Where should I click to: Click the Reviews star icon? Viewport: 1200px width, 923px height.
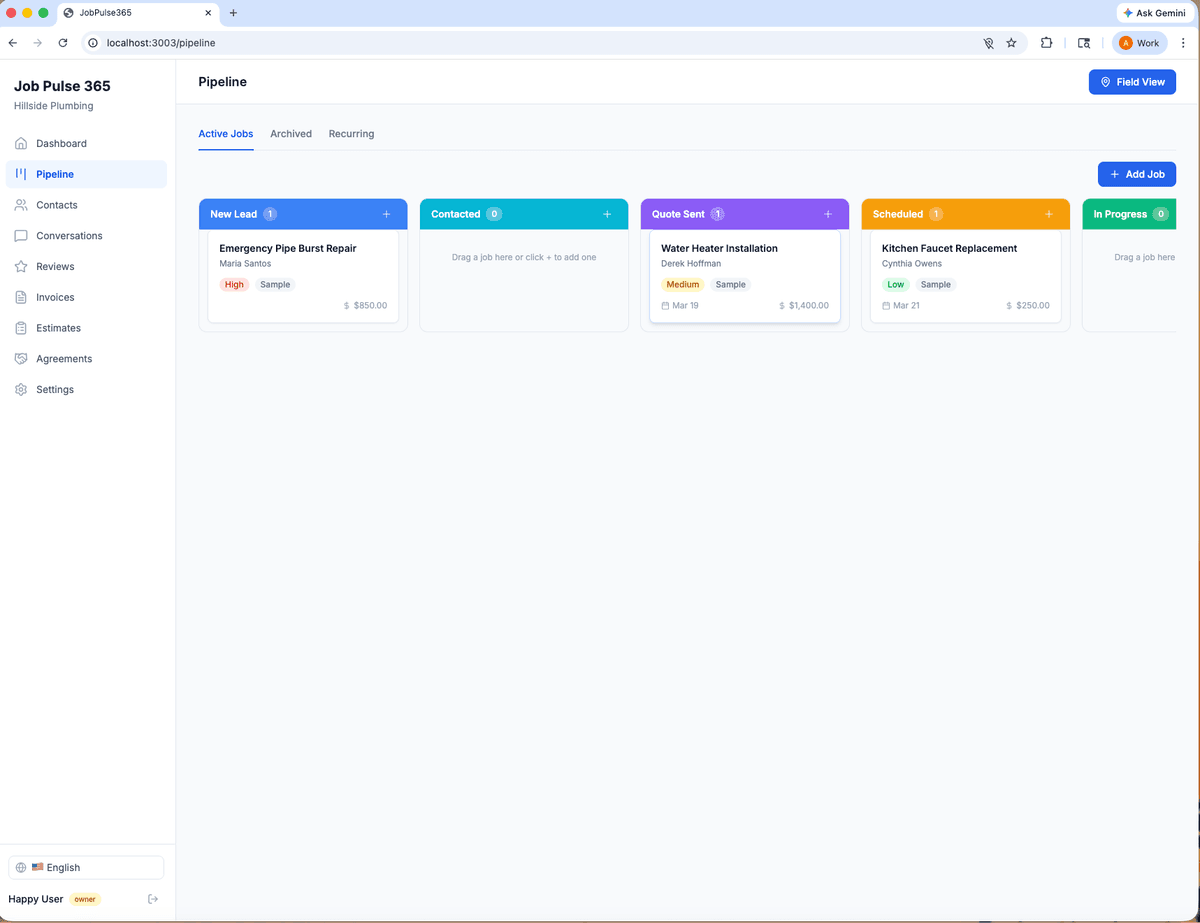click(20, 266)
